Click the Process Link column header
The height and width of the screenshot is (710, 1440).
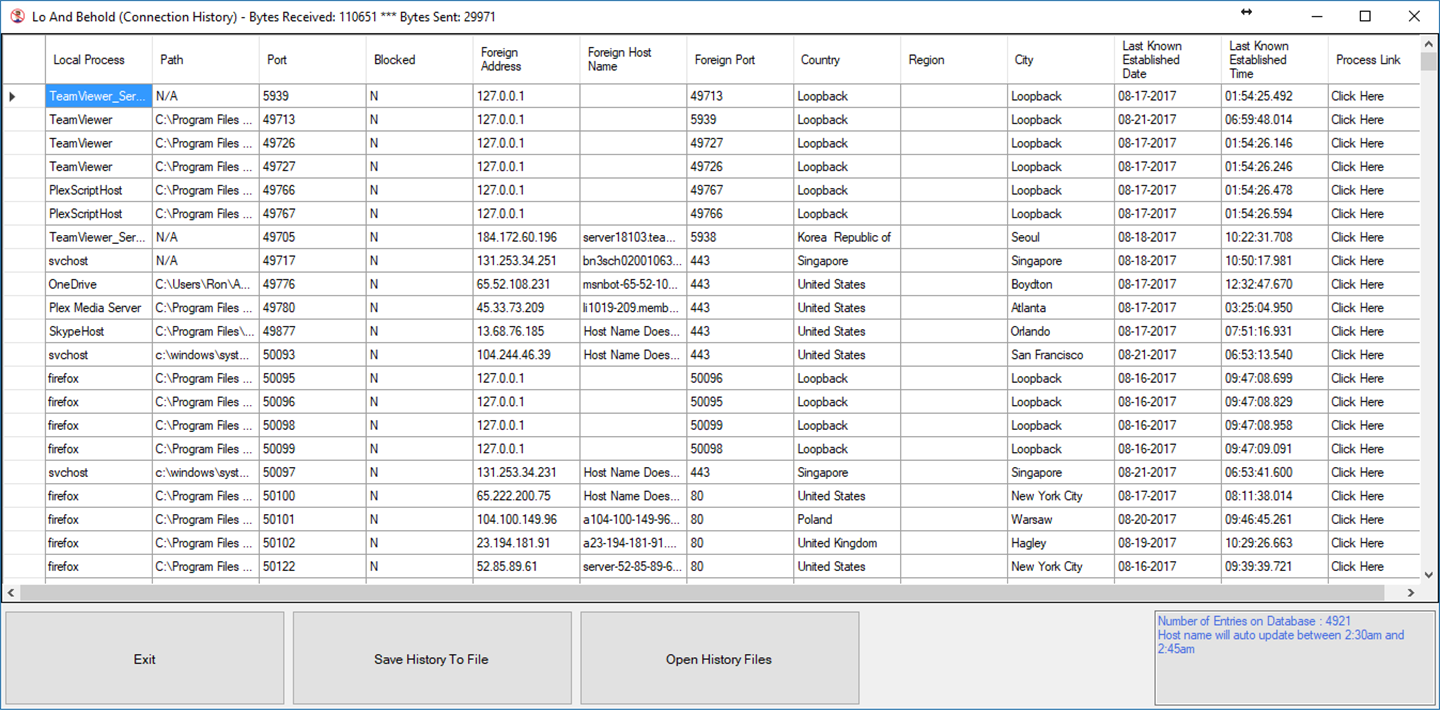click(x=1374, y=60)
